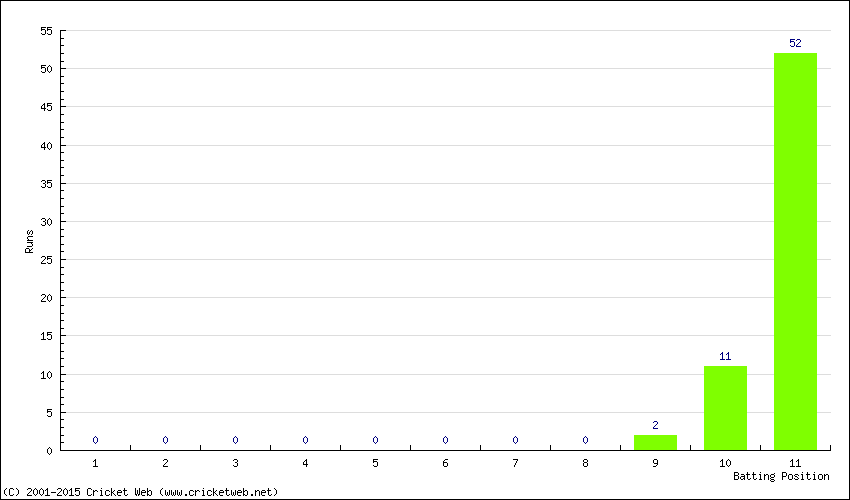
Task: Click the x-axis label for position 1
Action: click(x=95, y=463)
